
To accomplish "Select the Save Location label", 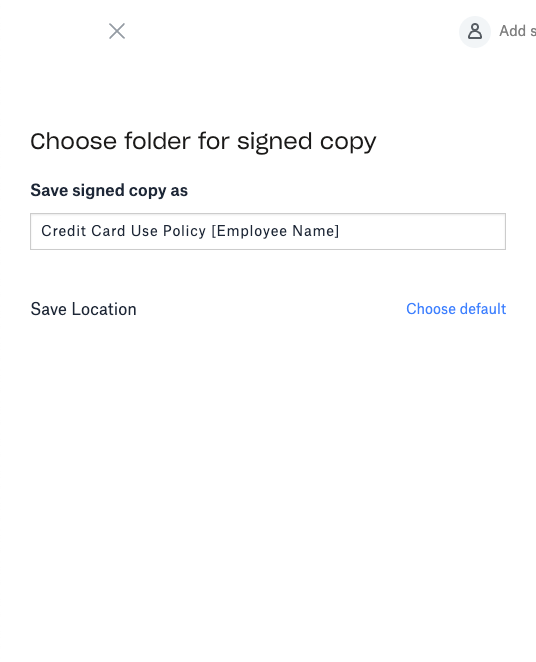I will tap(84, 309).
